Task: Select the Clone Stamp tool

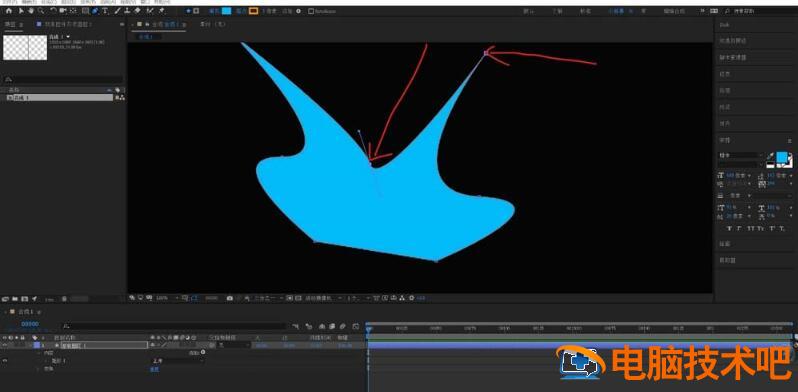Action: pyautogui.click(x=127, y=11)
